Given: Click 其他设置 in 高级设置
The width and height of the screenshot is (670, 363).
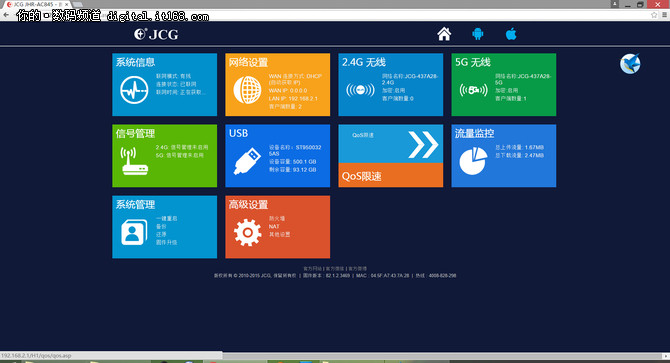Looking at the screenshot, I should (279, 234).
